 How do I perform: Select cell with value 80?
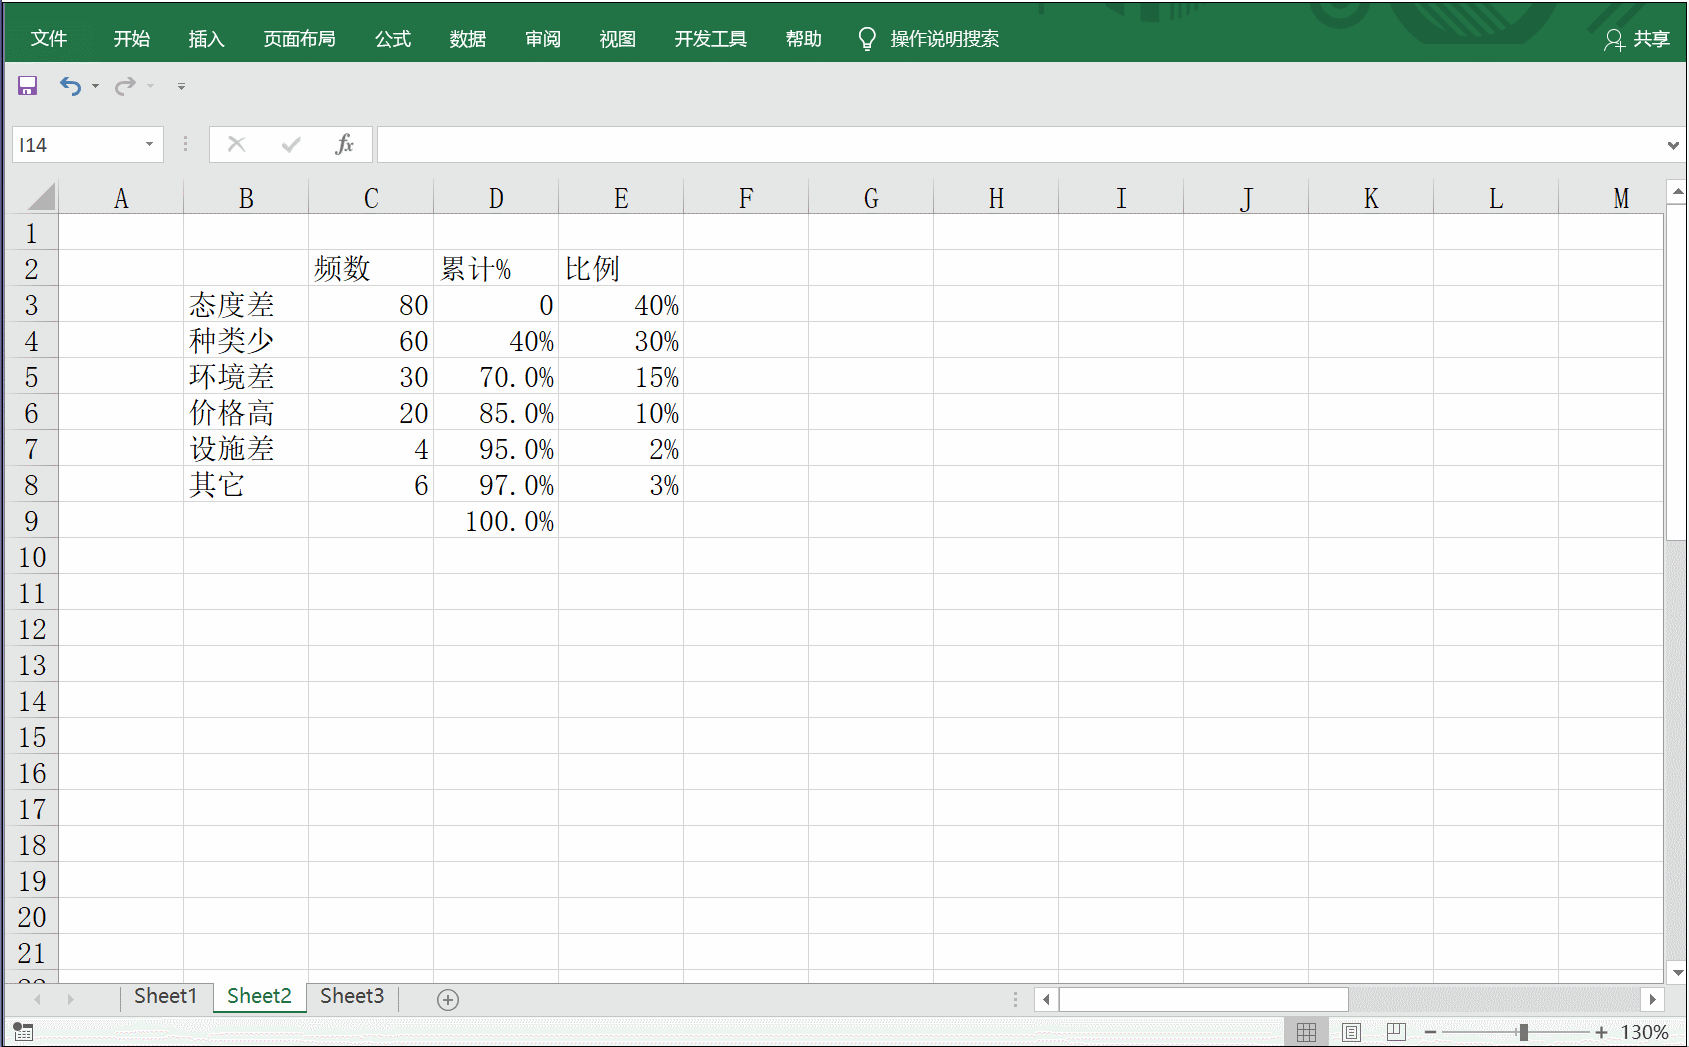point(371,305)
